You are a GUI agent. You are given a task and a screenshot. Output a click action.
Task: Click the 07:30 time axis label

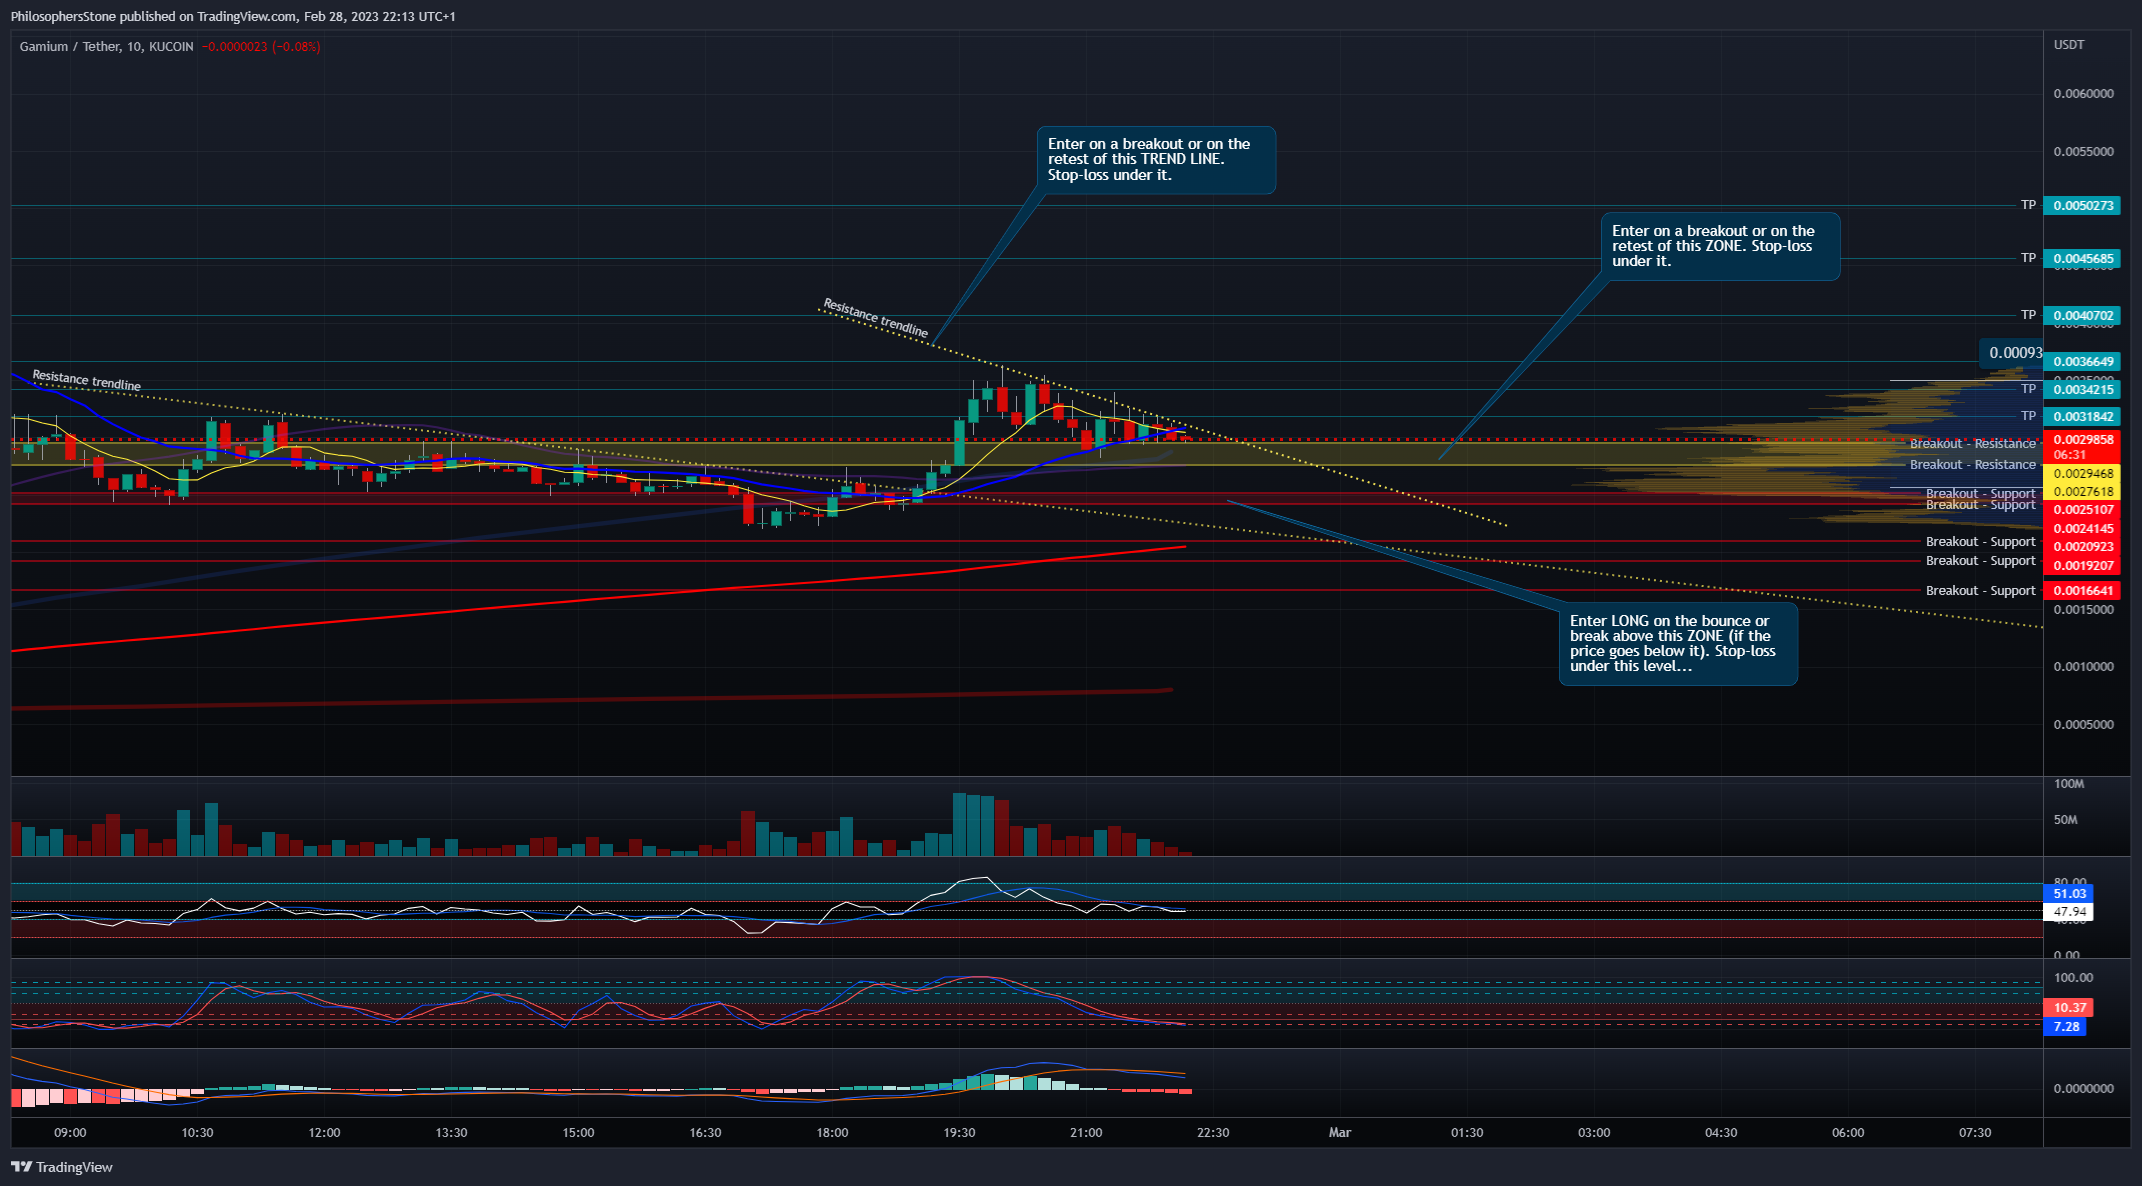click(x=1975, y=1133)
